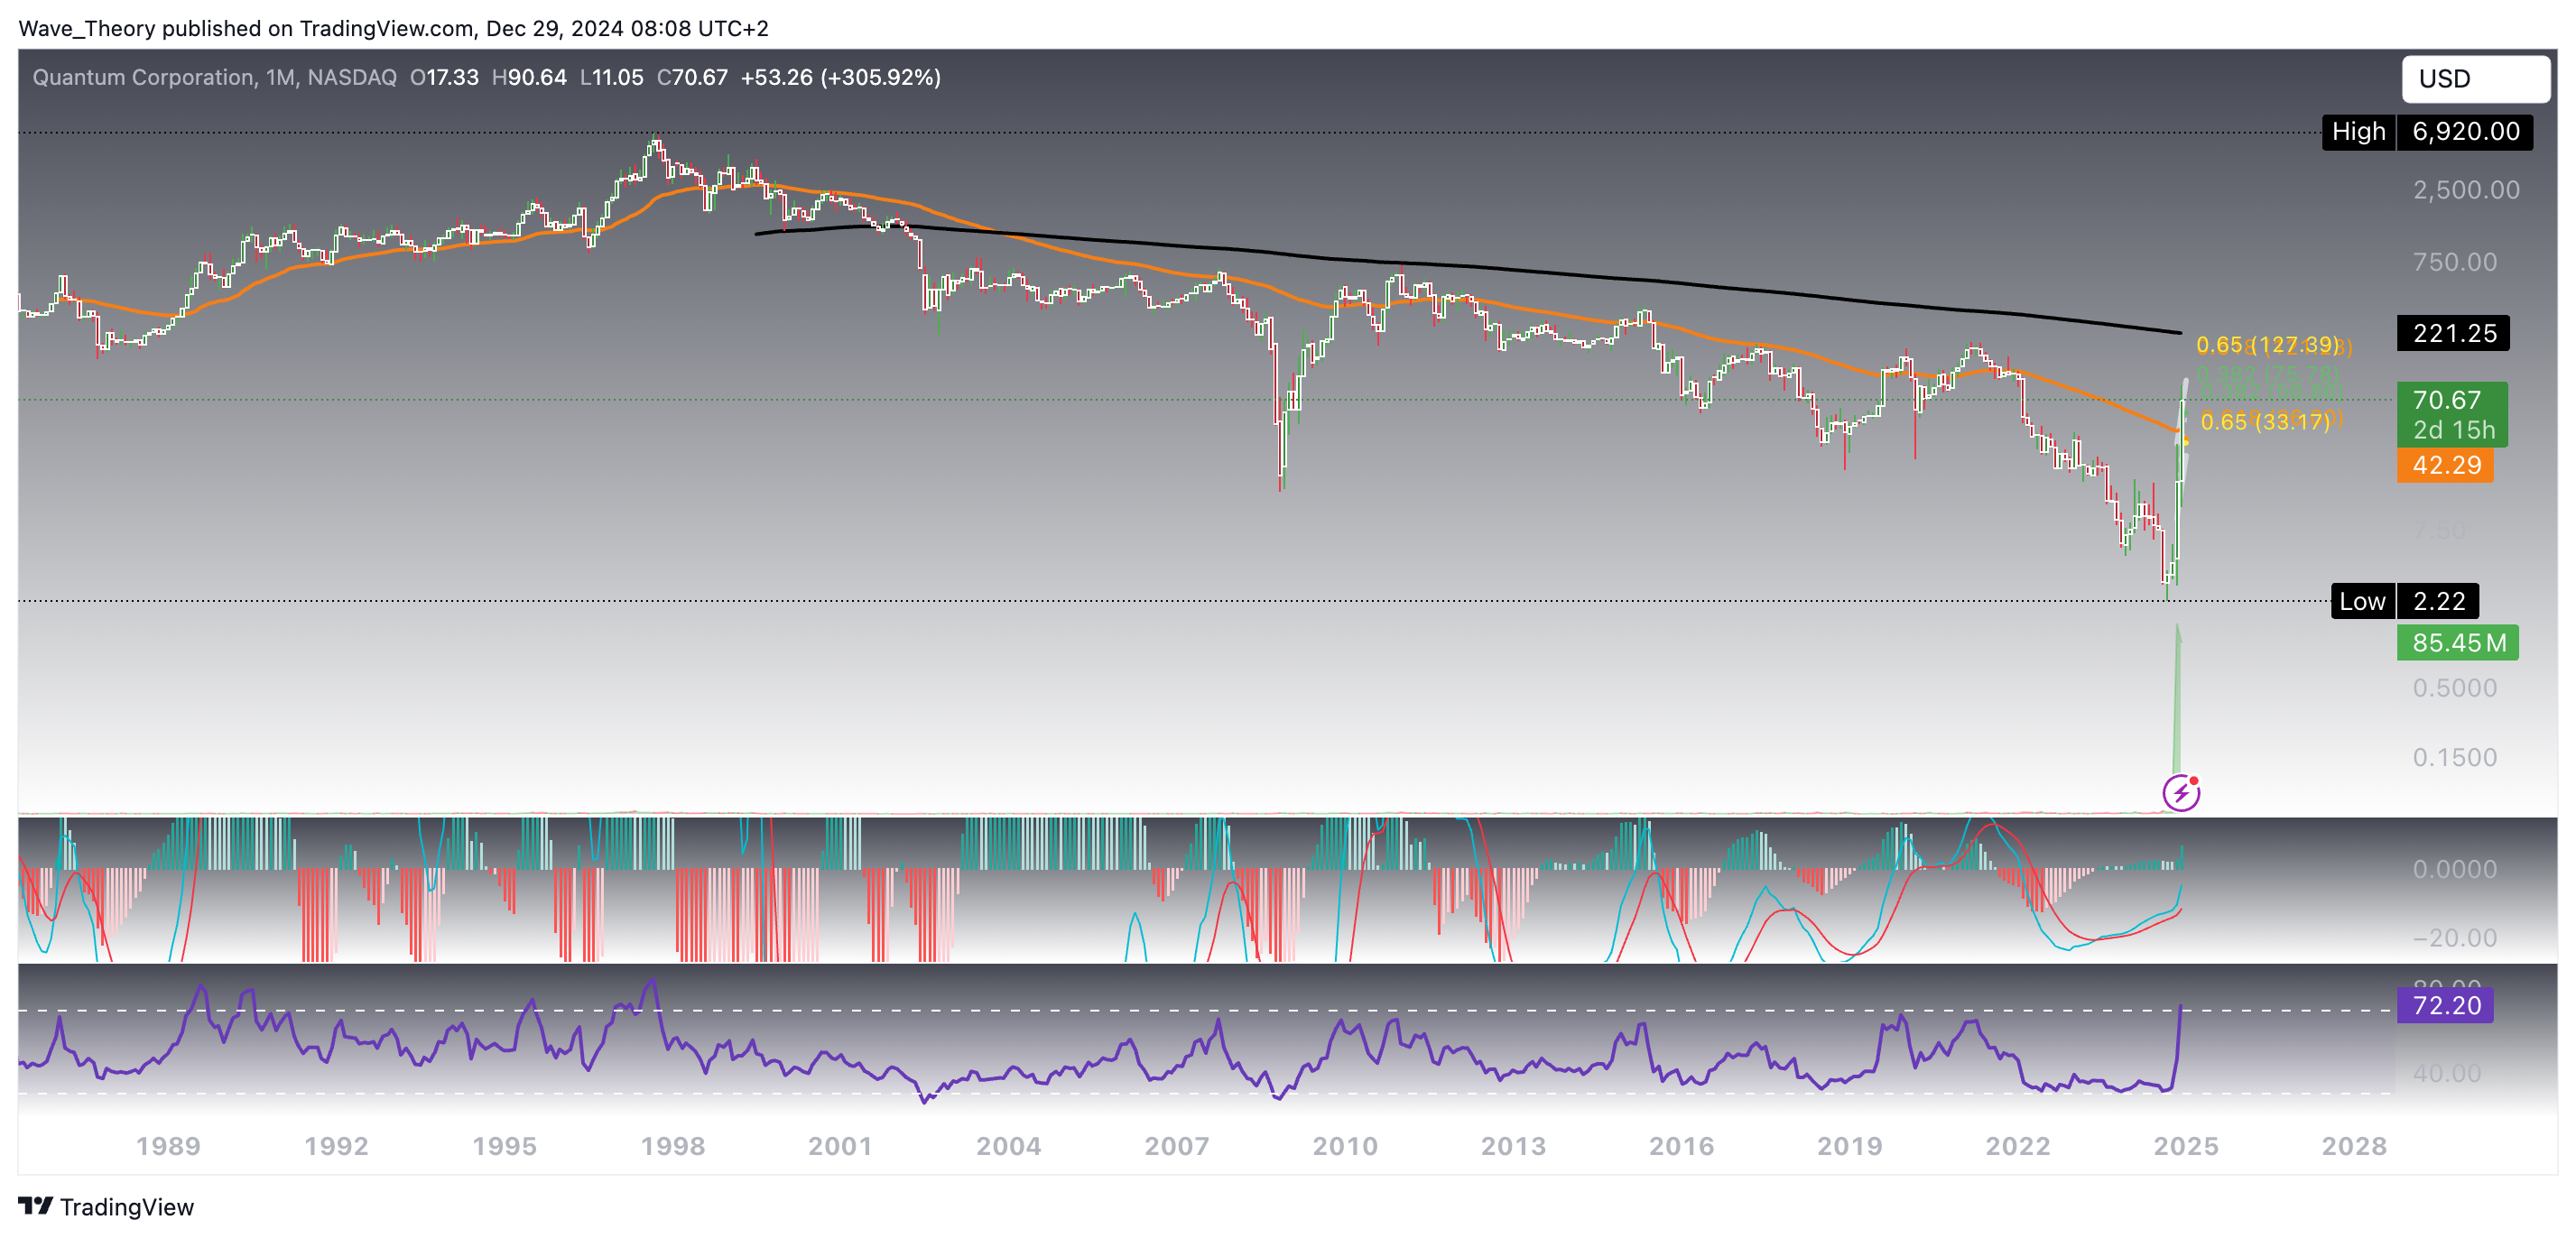Click the 2004 year on time axis
This screenshot has width=2576, height=1238.
click(1008, 1146)
